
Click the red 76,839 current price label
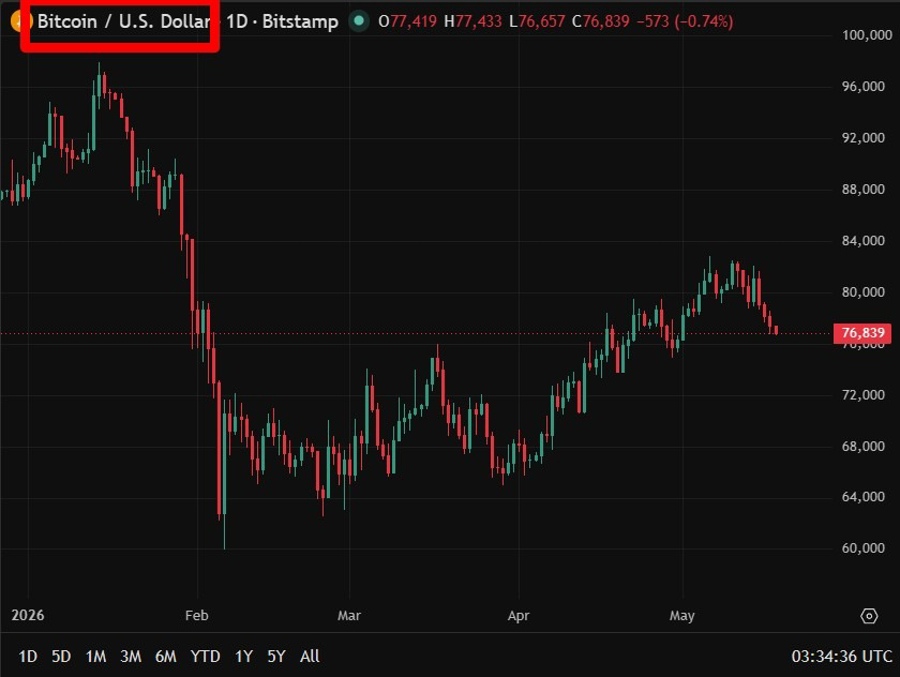pos(863,333)
